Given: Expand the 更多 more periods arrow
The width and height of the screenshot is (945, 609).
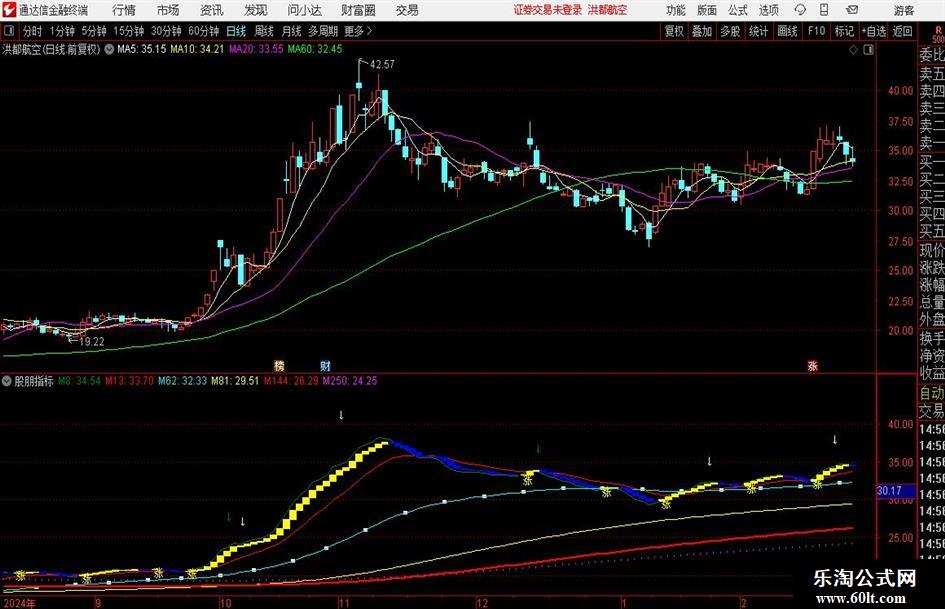Looking at the screenshot, I should click(359, 31).
